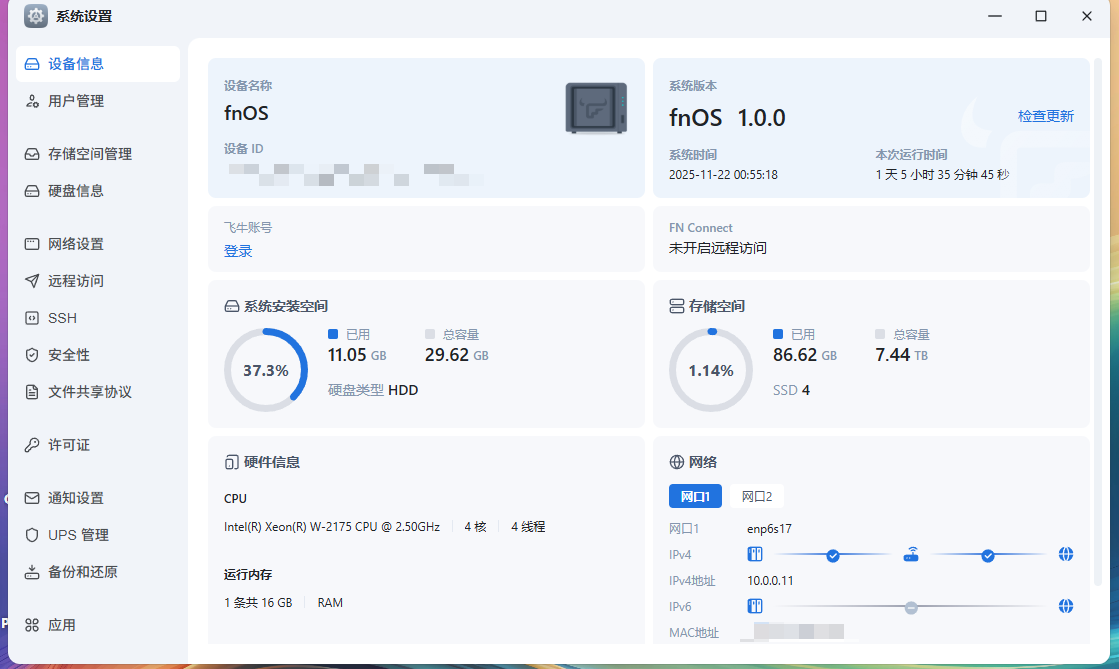Open 用户管理 in the sidebar
This screenshot has width=1119, height=669.
pyautogui.click(x=76, y=101)
